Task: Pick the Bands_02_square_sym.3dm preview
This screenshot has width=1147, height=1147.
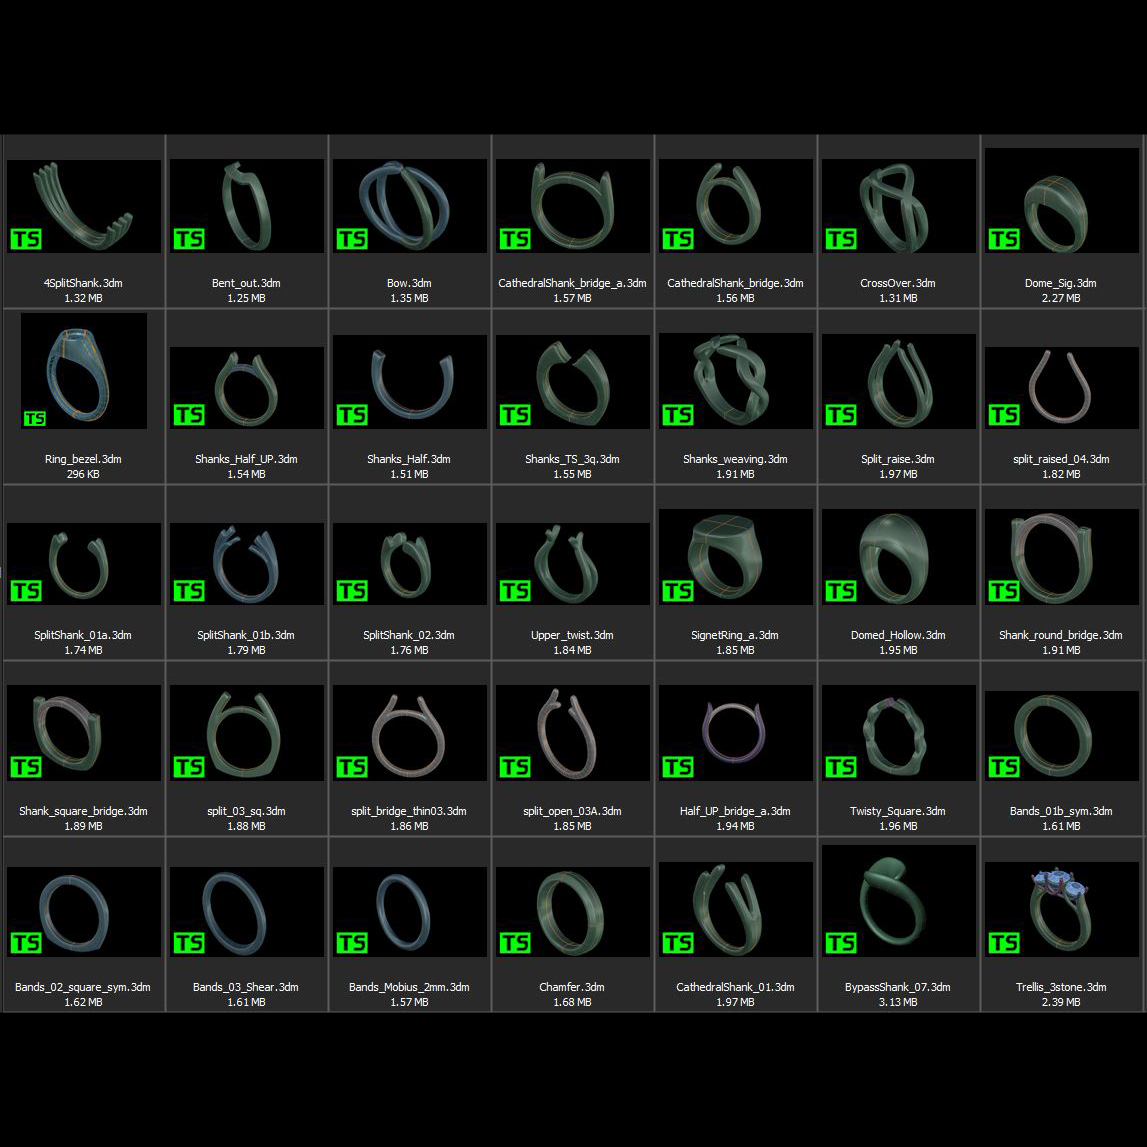Action: [x=83, y=912]
